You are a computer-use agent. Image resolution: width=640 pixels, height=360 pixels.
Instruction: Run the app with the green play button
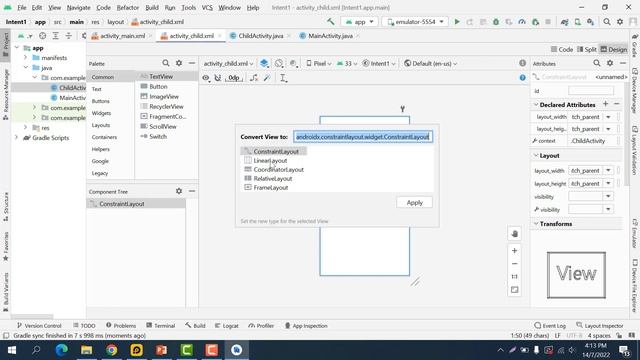click(x=457, y=22)
